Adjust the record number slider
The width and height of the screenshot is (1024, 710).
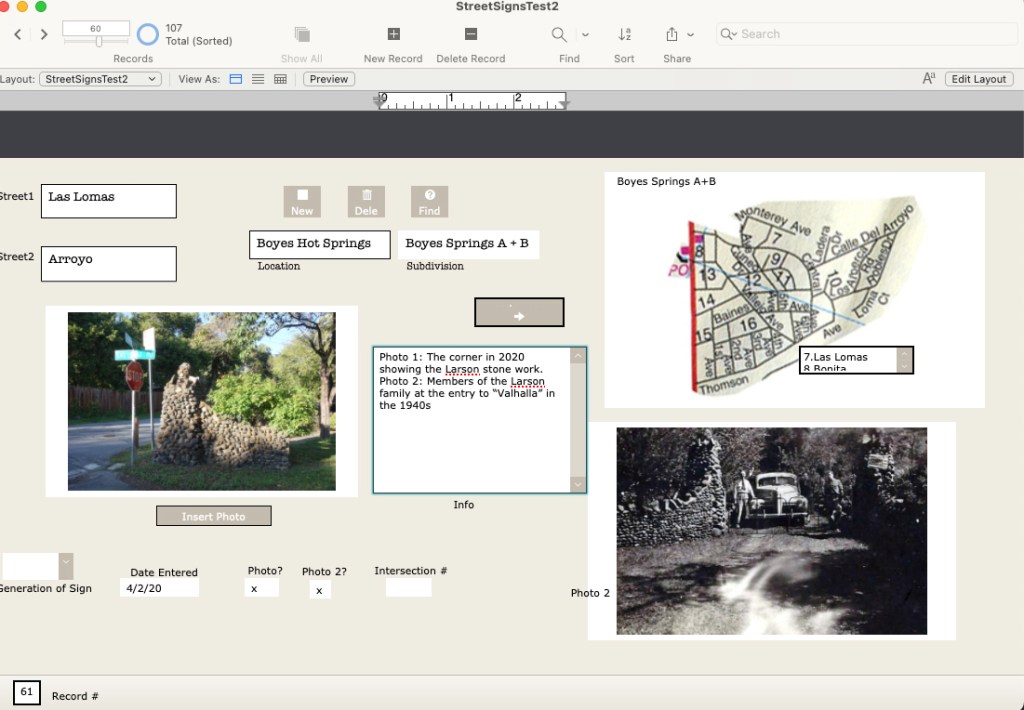pos(98,41)
